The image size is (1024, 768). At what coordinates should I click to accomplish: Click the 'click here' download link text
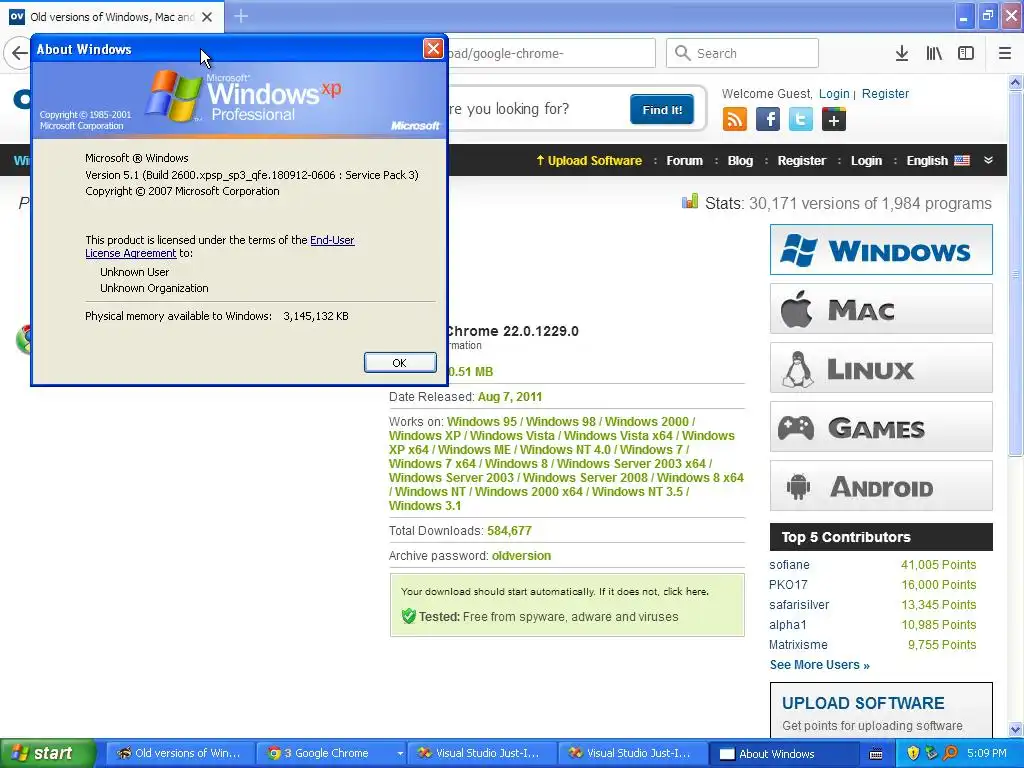685,592
